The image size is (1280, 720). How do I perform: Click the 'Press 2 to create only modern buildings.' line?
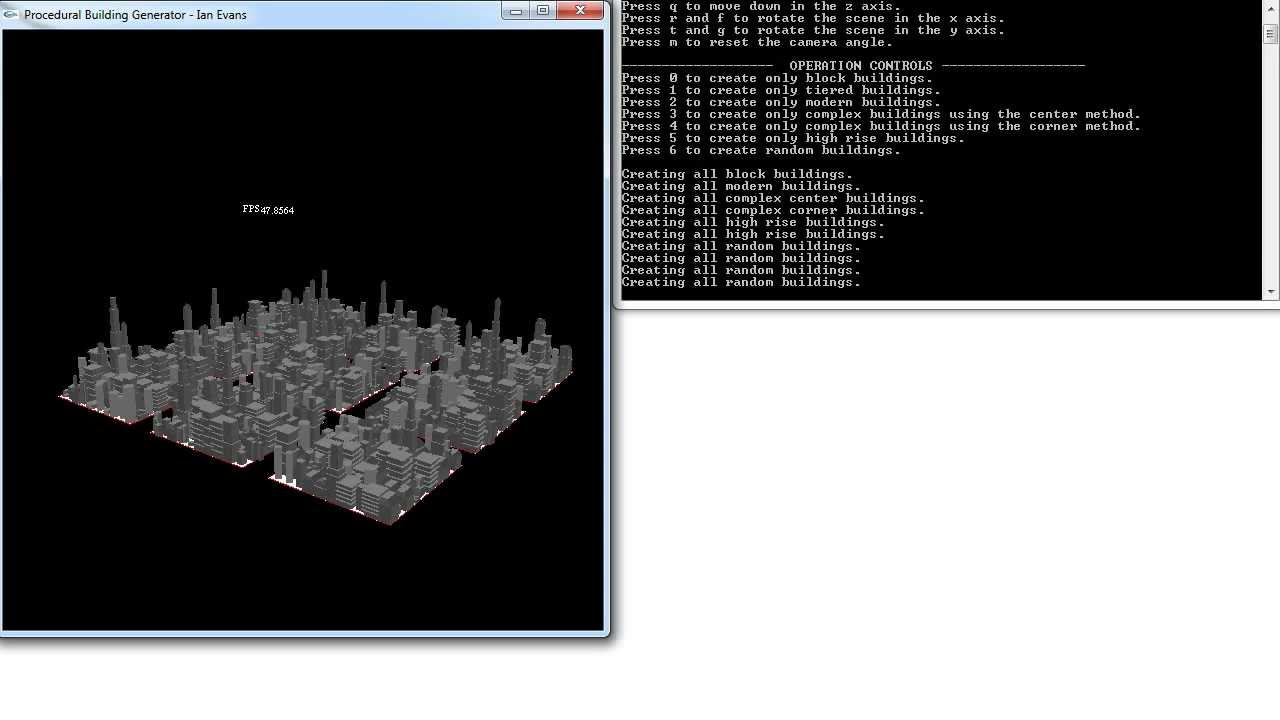click(781, 102)
